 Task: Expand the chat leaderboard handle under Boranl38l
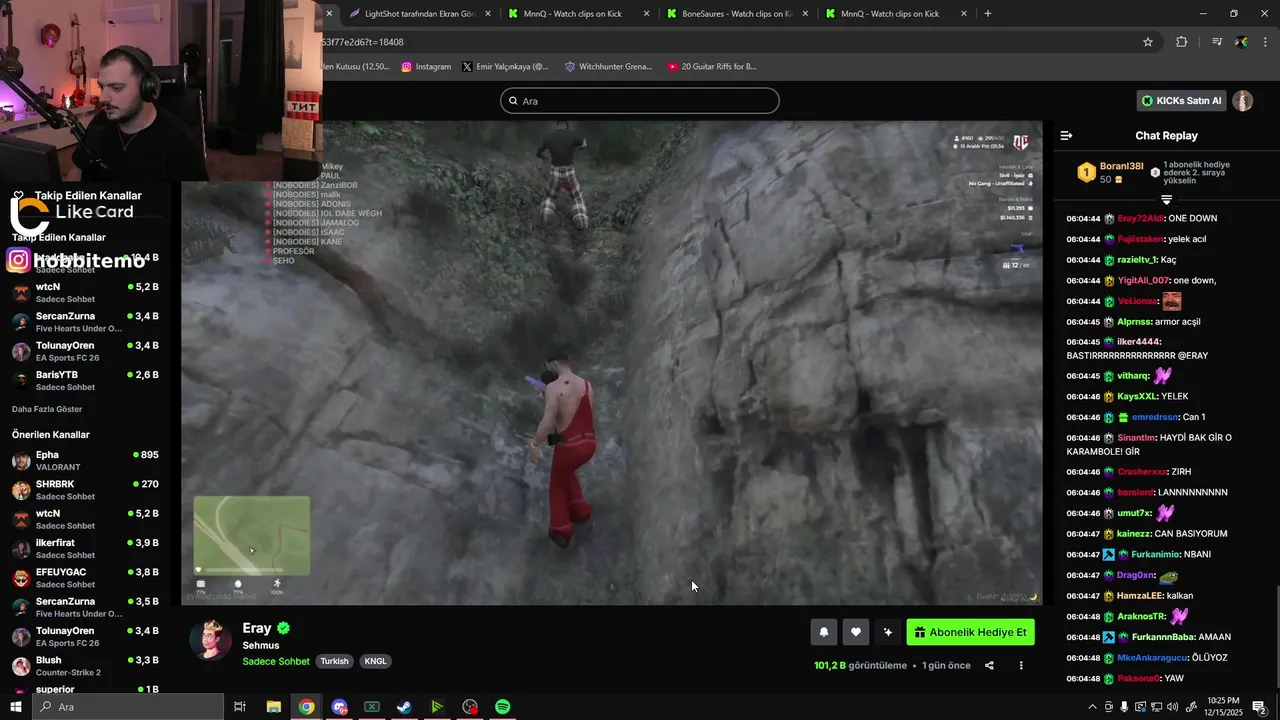(1166, 200)
